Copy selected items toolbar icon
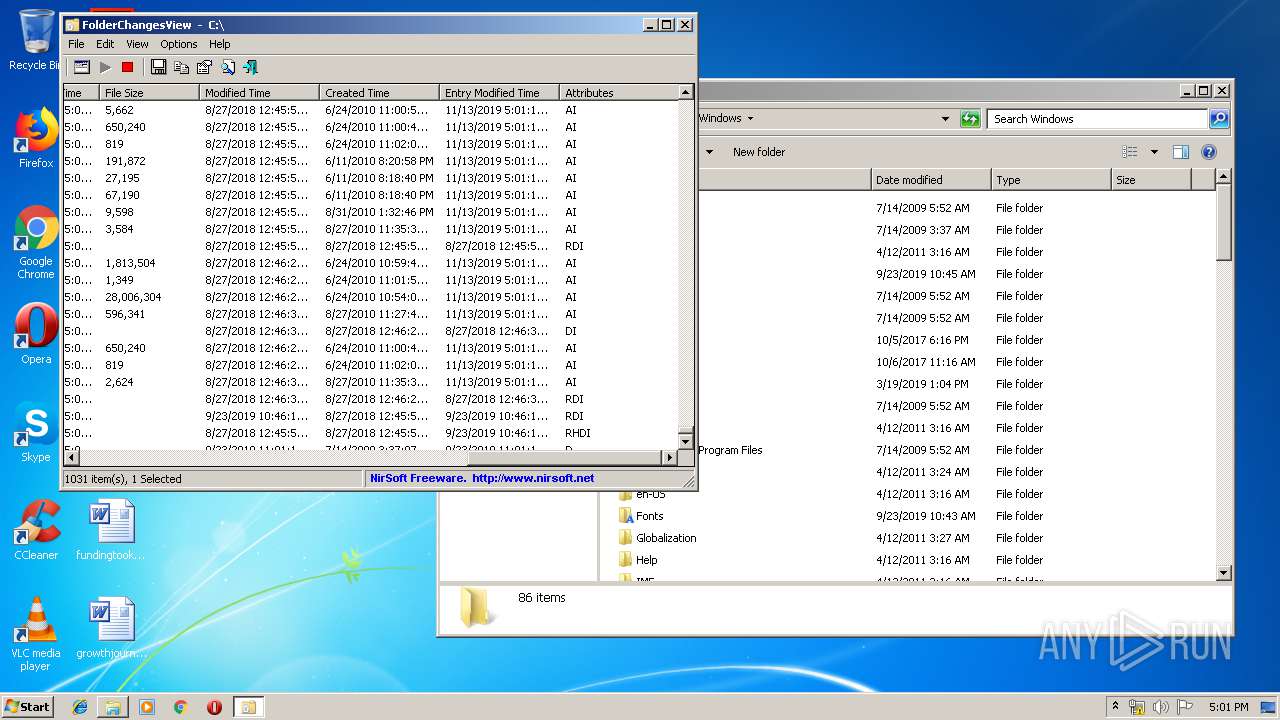The image size is (1280, 720). click(181, 67)
